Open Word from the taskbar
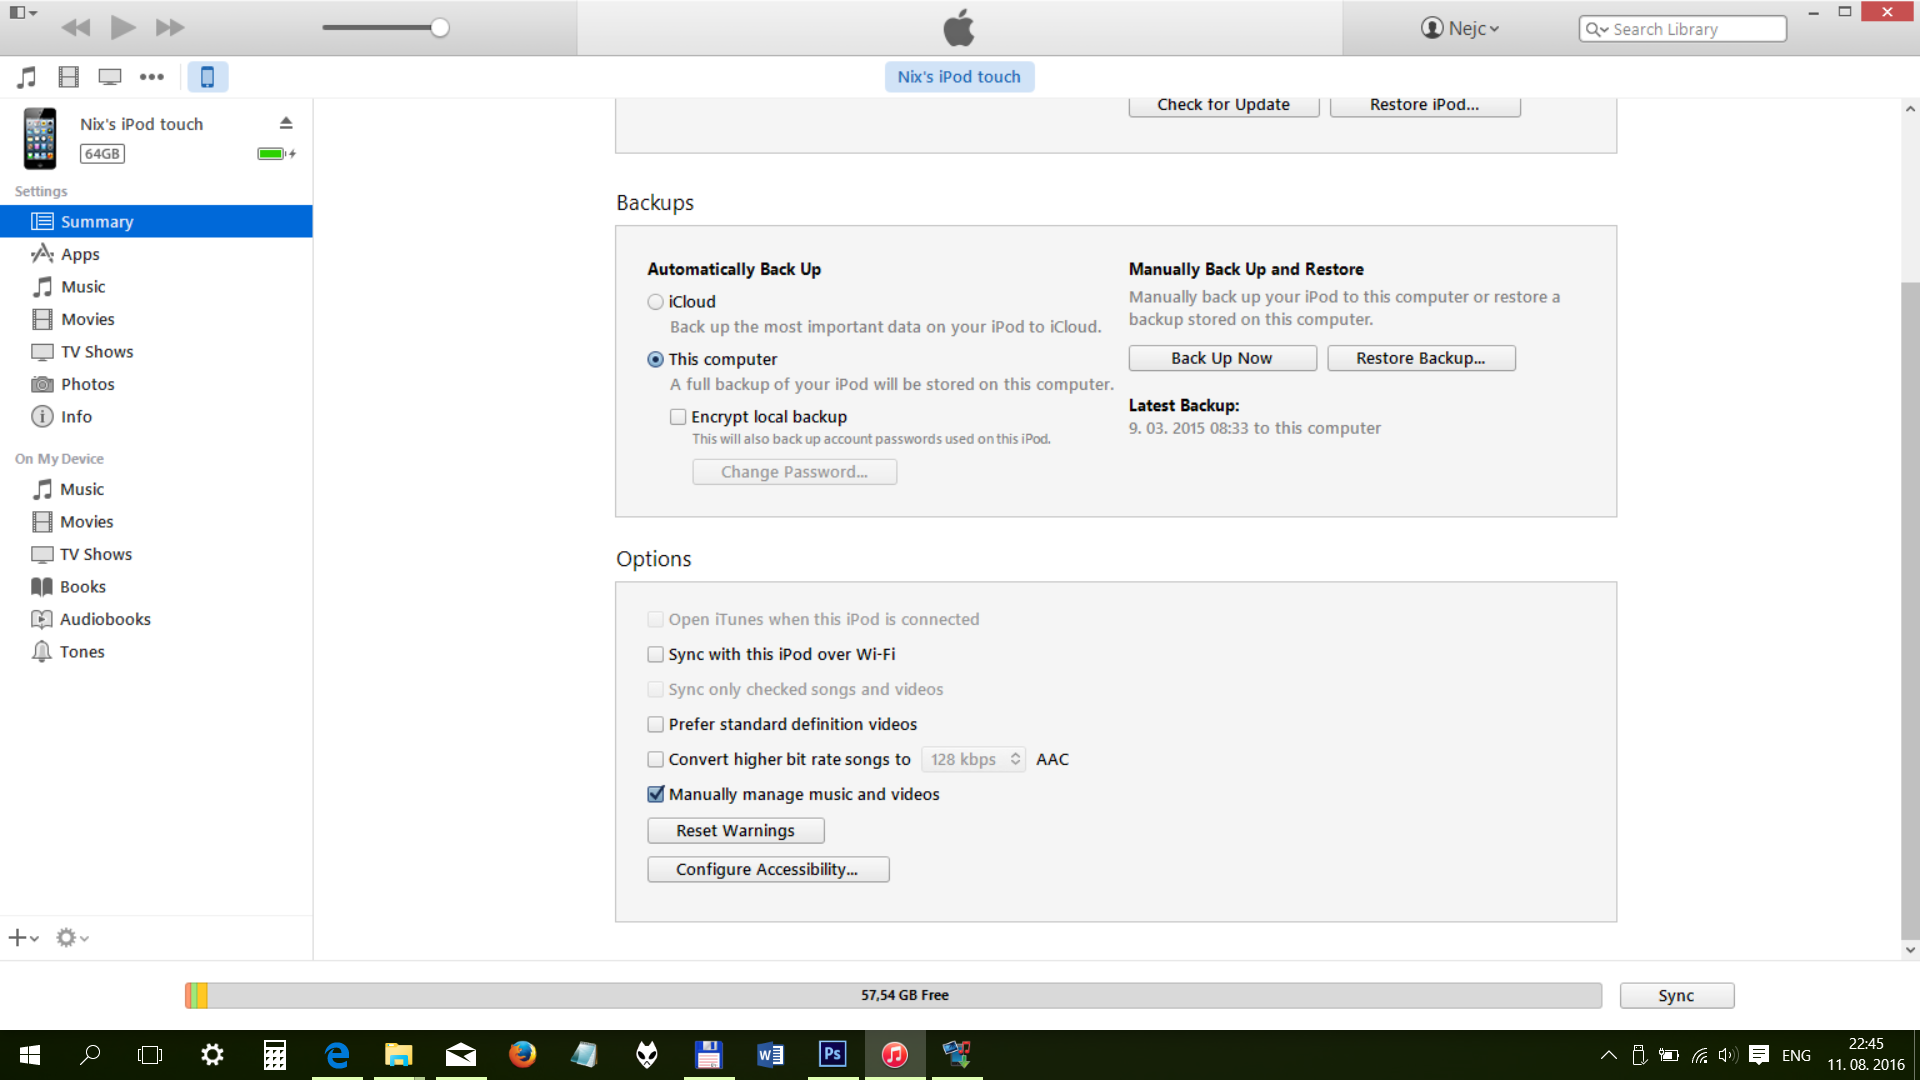 click(x=770, y=1055)
